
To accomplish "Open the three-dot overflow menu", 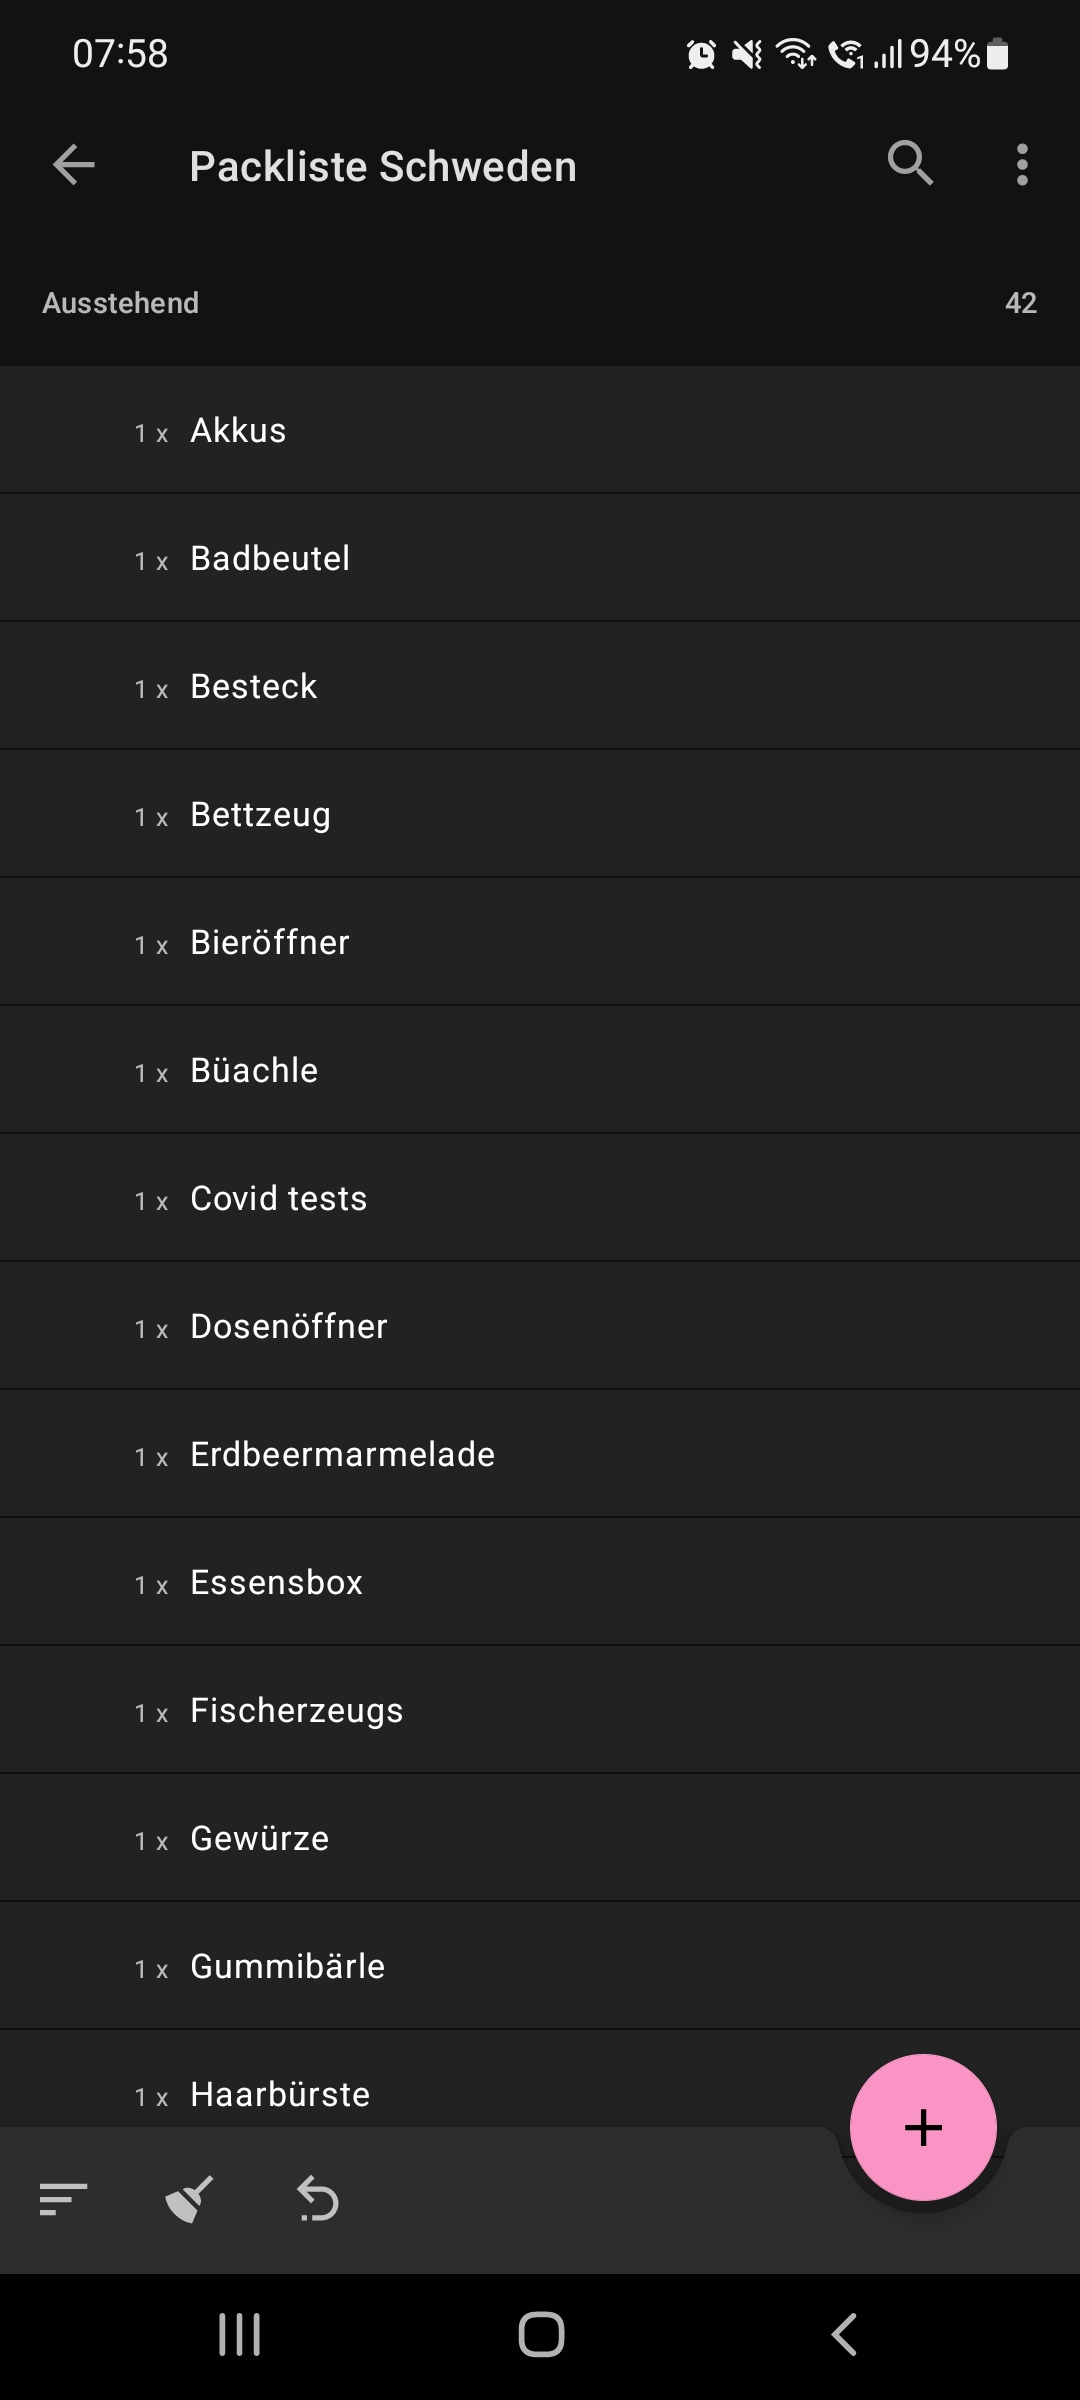I will [1022, 165].
